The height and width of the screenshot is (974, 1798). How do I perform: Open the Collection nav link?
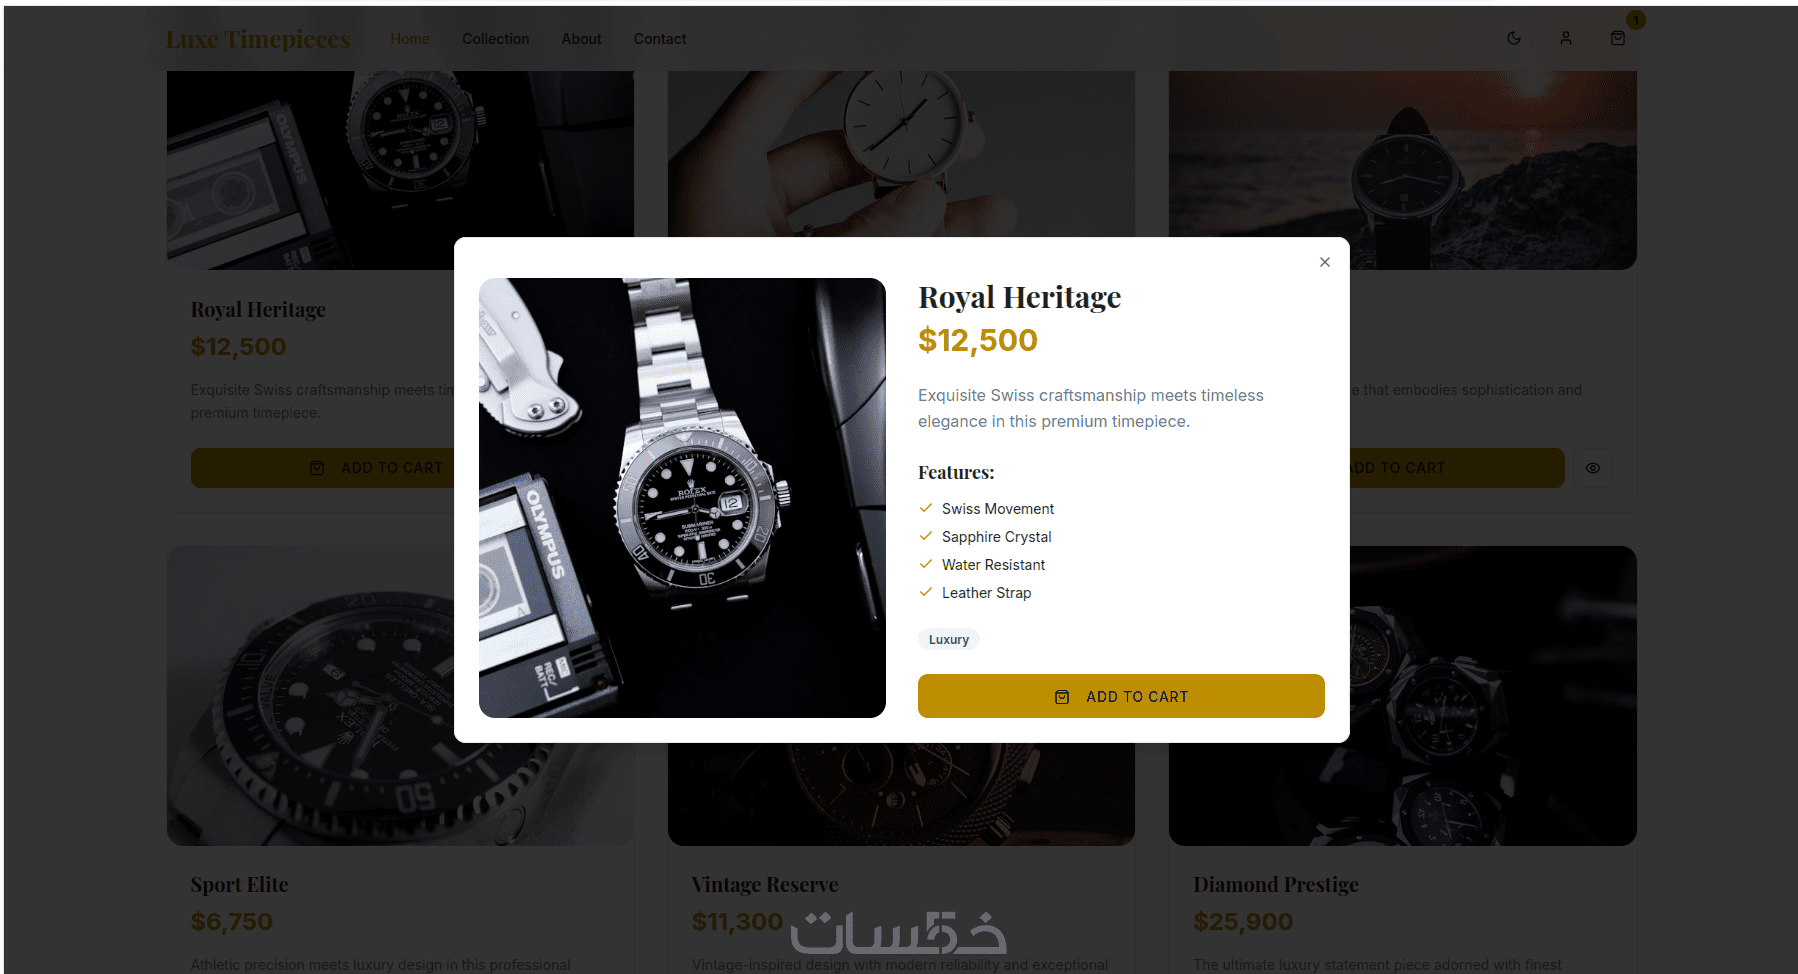coord(495,39)
